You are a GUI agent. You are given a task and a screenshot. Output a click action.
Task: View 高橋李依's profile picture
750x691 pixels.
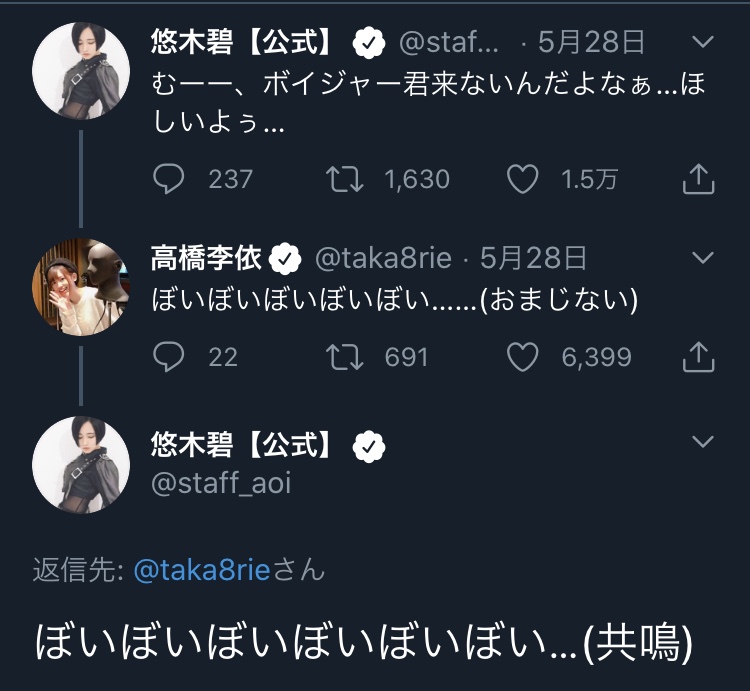[x=81, y=286]
